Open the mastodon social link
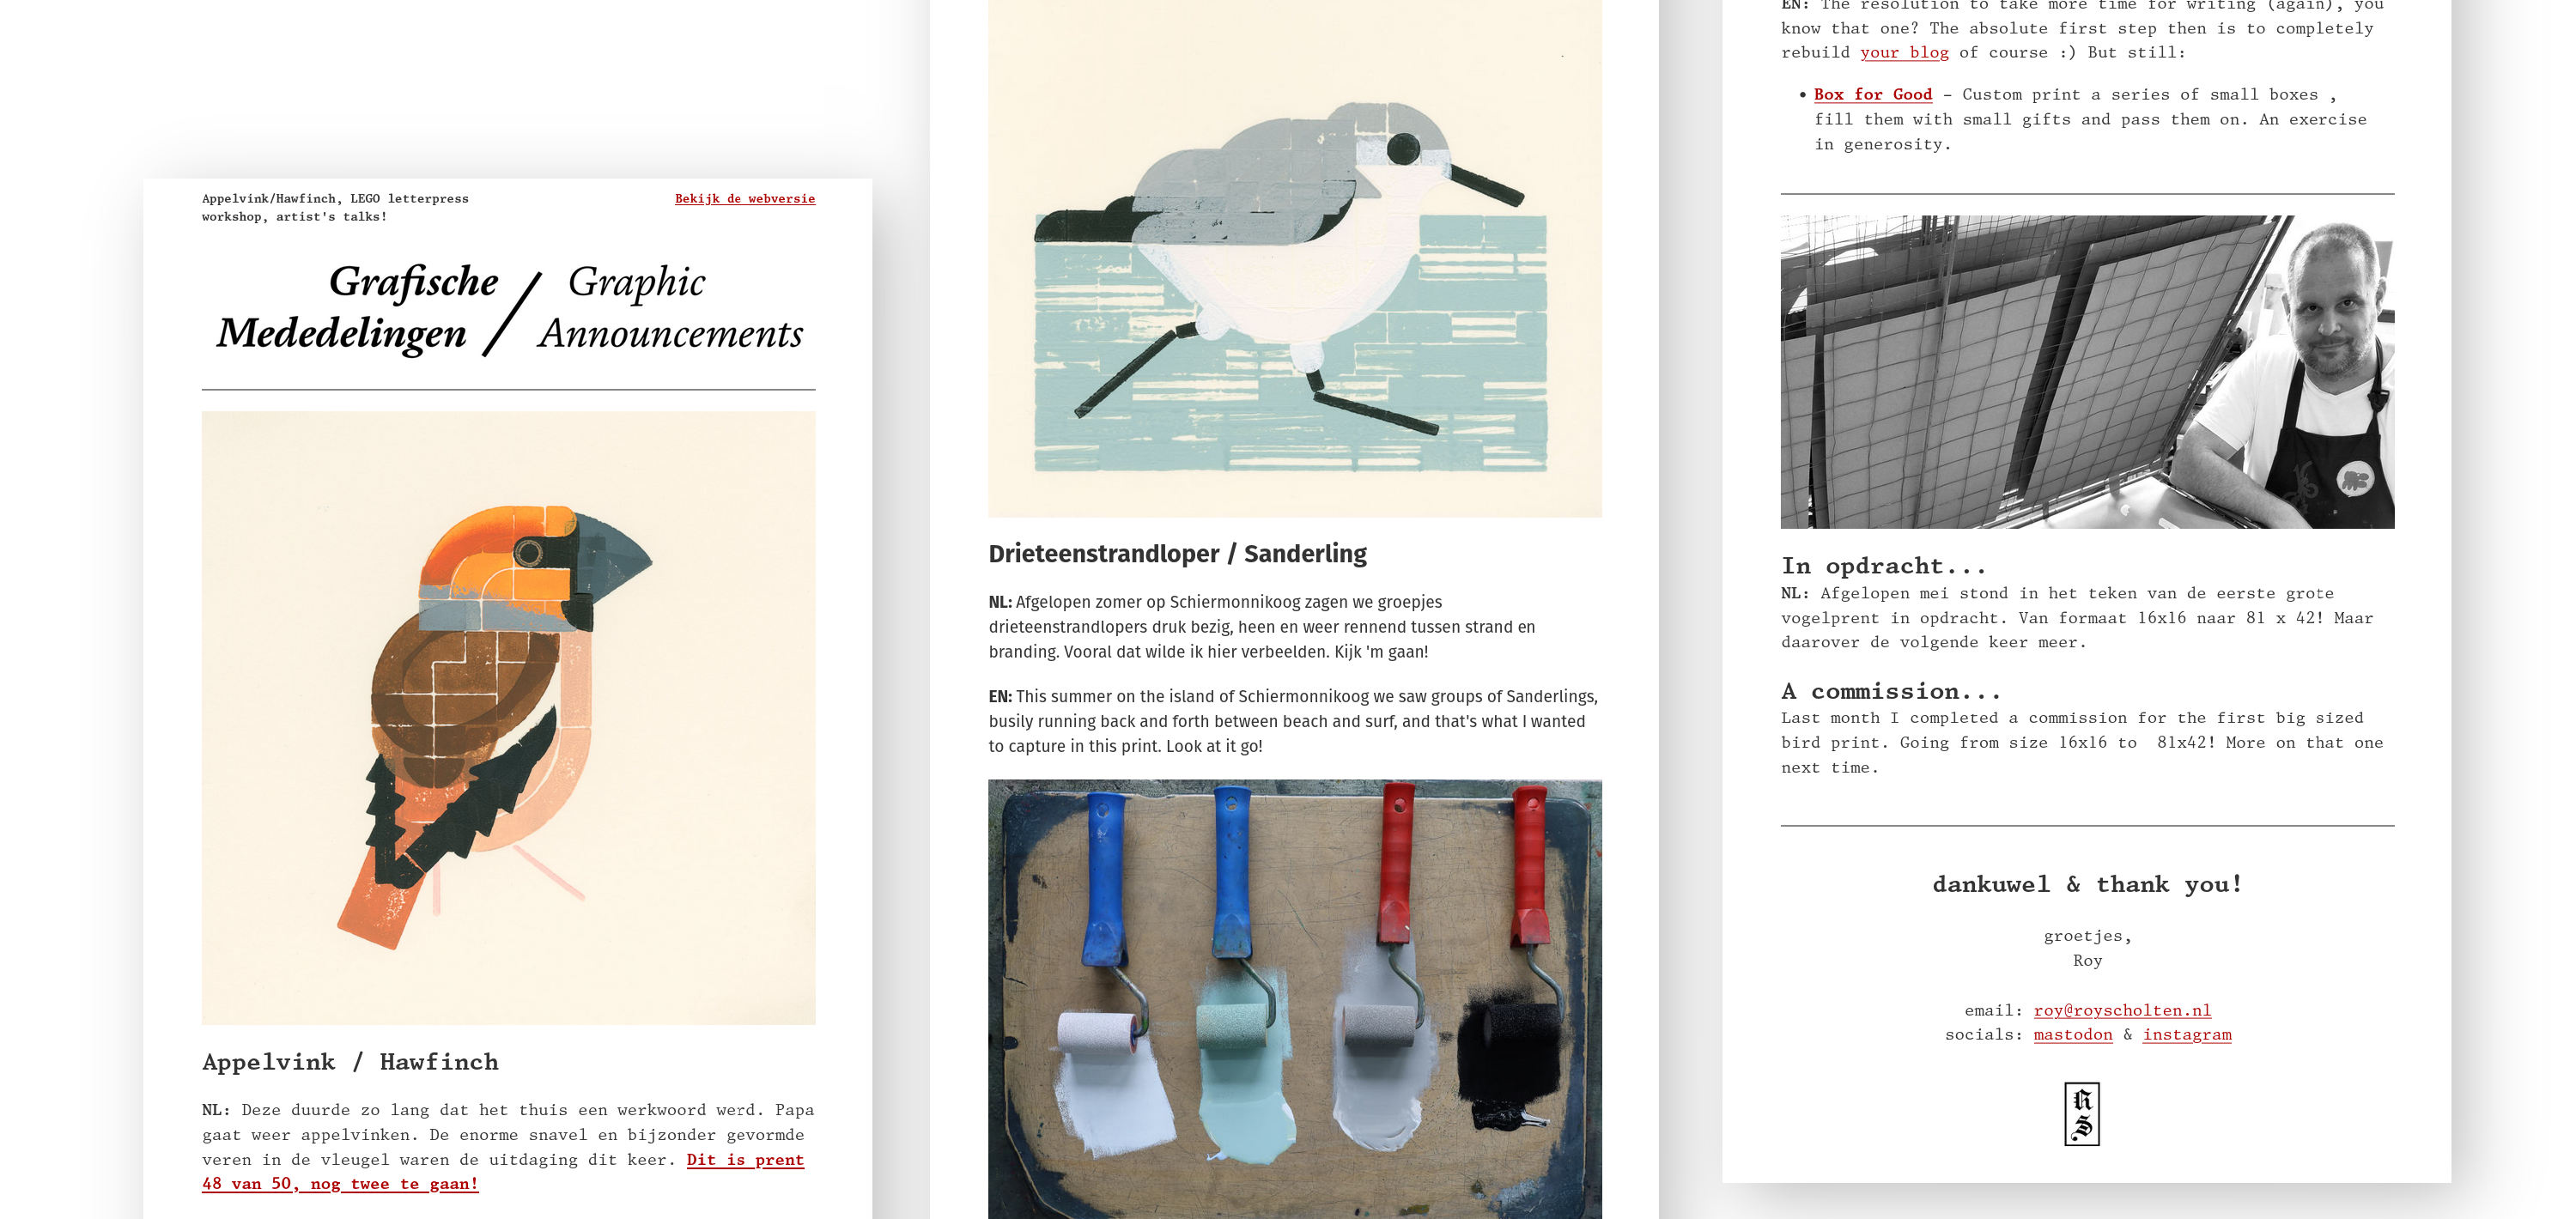 coord(2072,1035)
